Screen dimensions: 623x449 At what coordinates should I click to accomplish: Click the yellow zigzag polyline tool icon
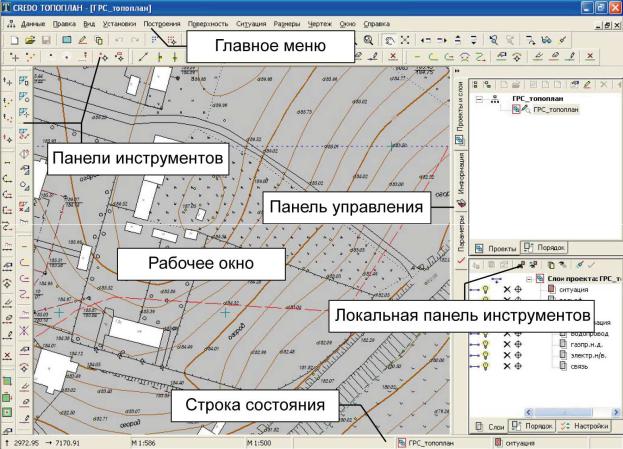pyautogui.click(x=480, y=57)
